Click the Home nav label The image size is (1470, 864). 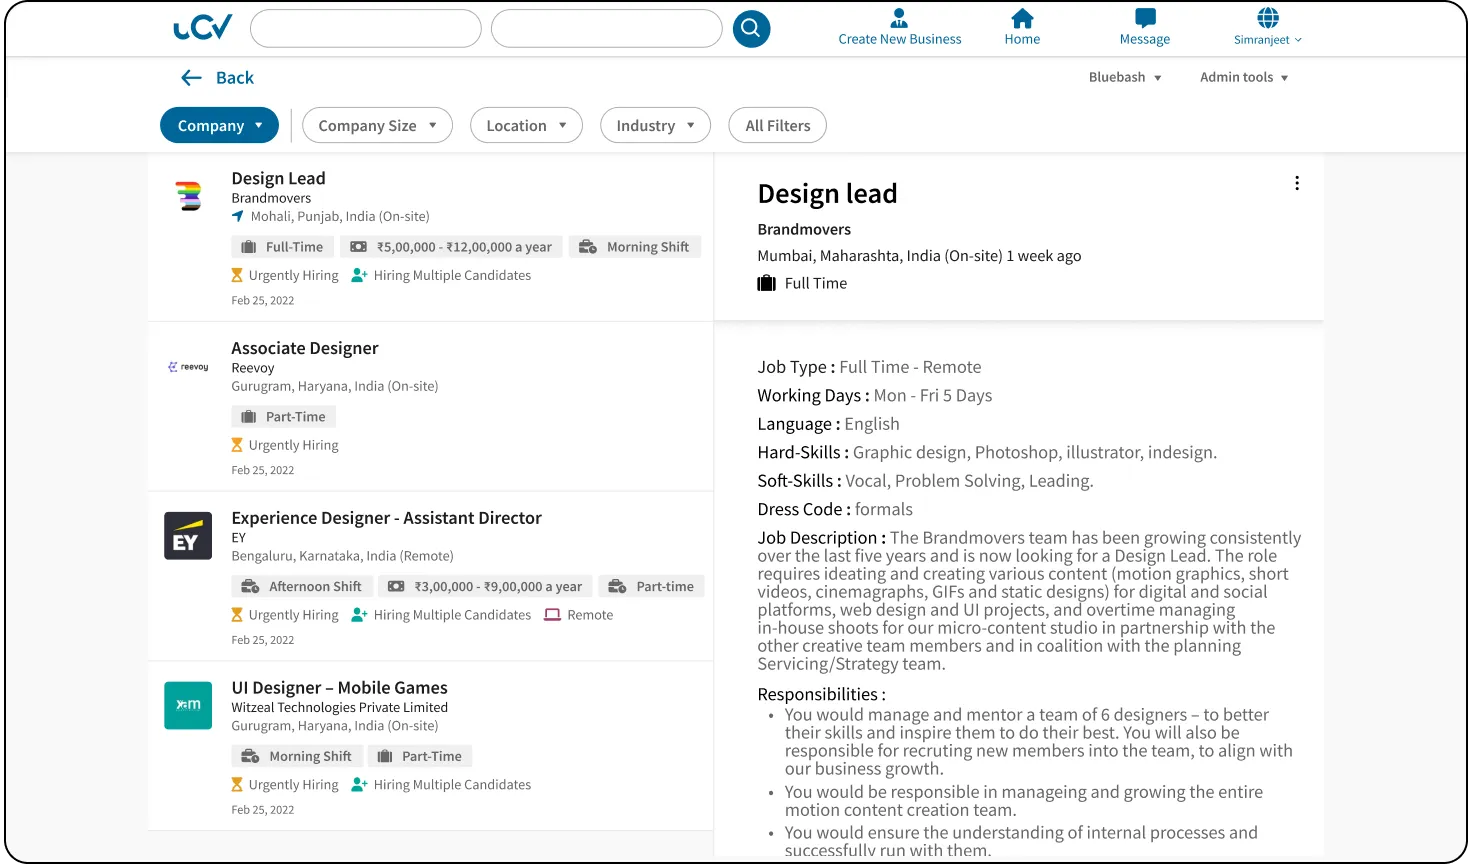pyautogui.click(x=1022, y=39)
